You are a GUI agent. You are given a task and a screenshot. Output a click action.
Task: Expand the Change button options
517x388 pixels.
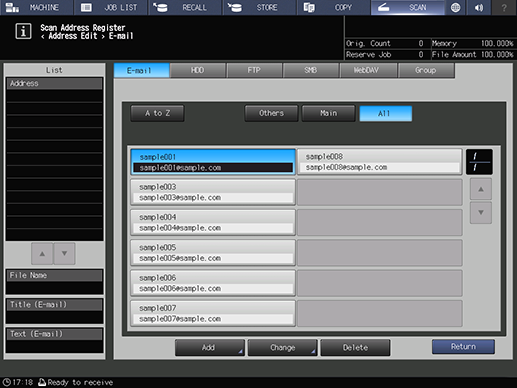(x=282, y=348)
